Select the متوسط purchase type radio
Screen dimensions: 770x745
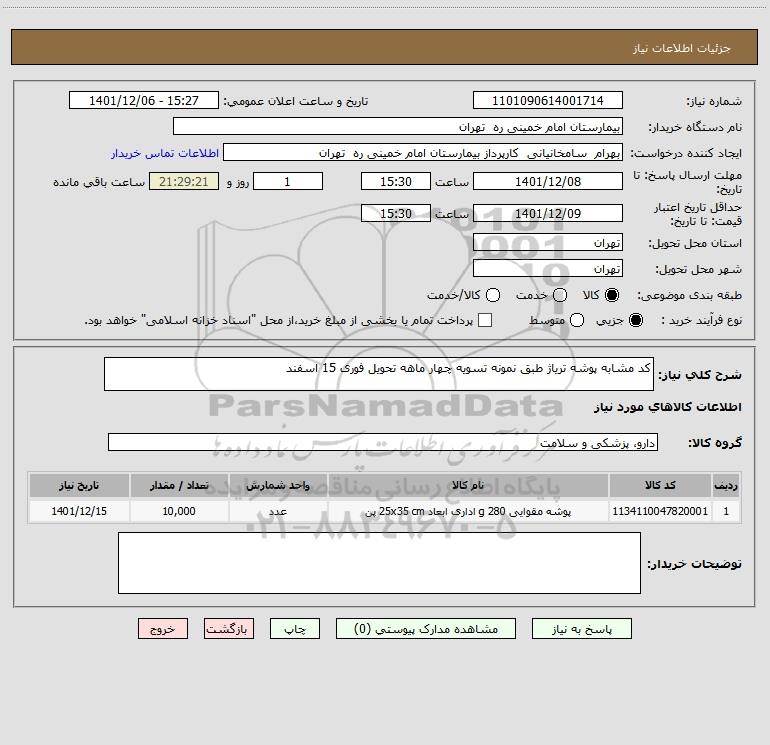click(577, 320)
